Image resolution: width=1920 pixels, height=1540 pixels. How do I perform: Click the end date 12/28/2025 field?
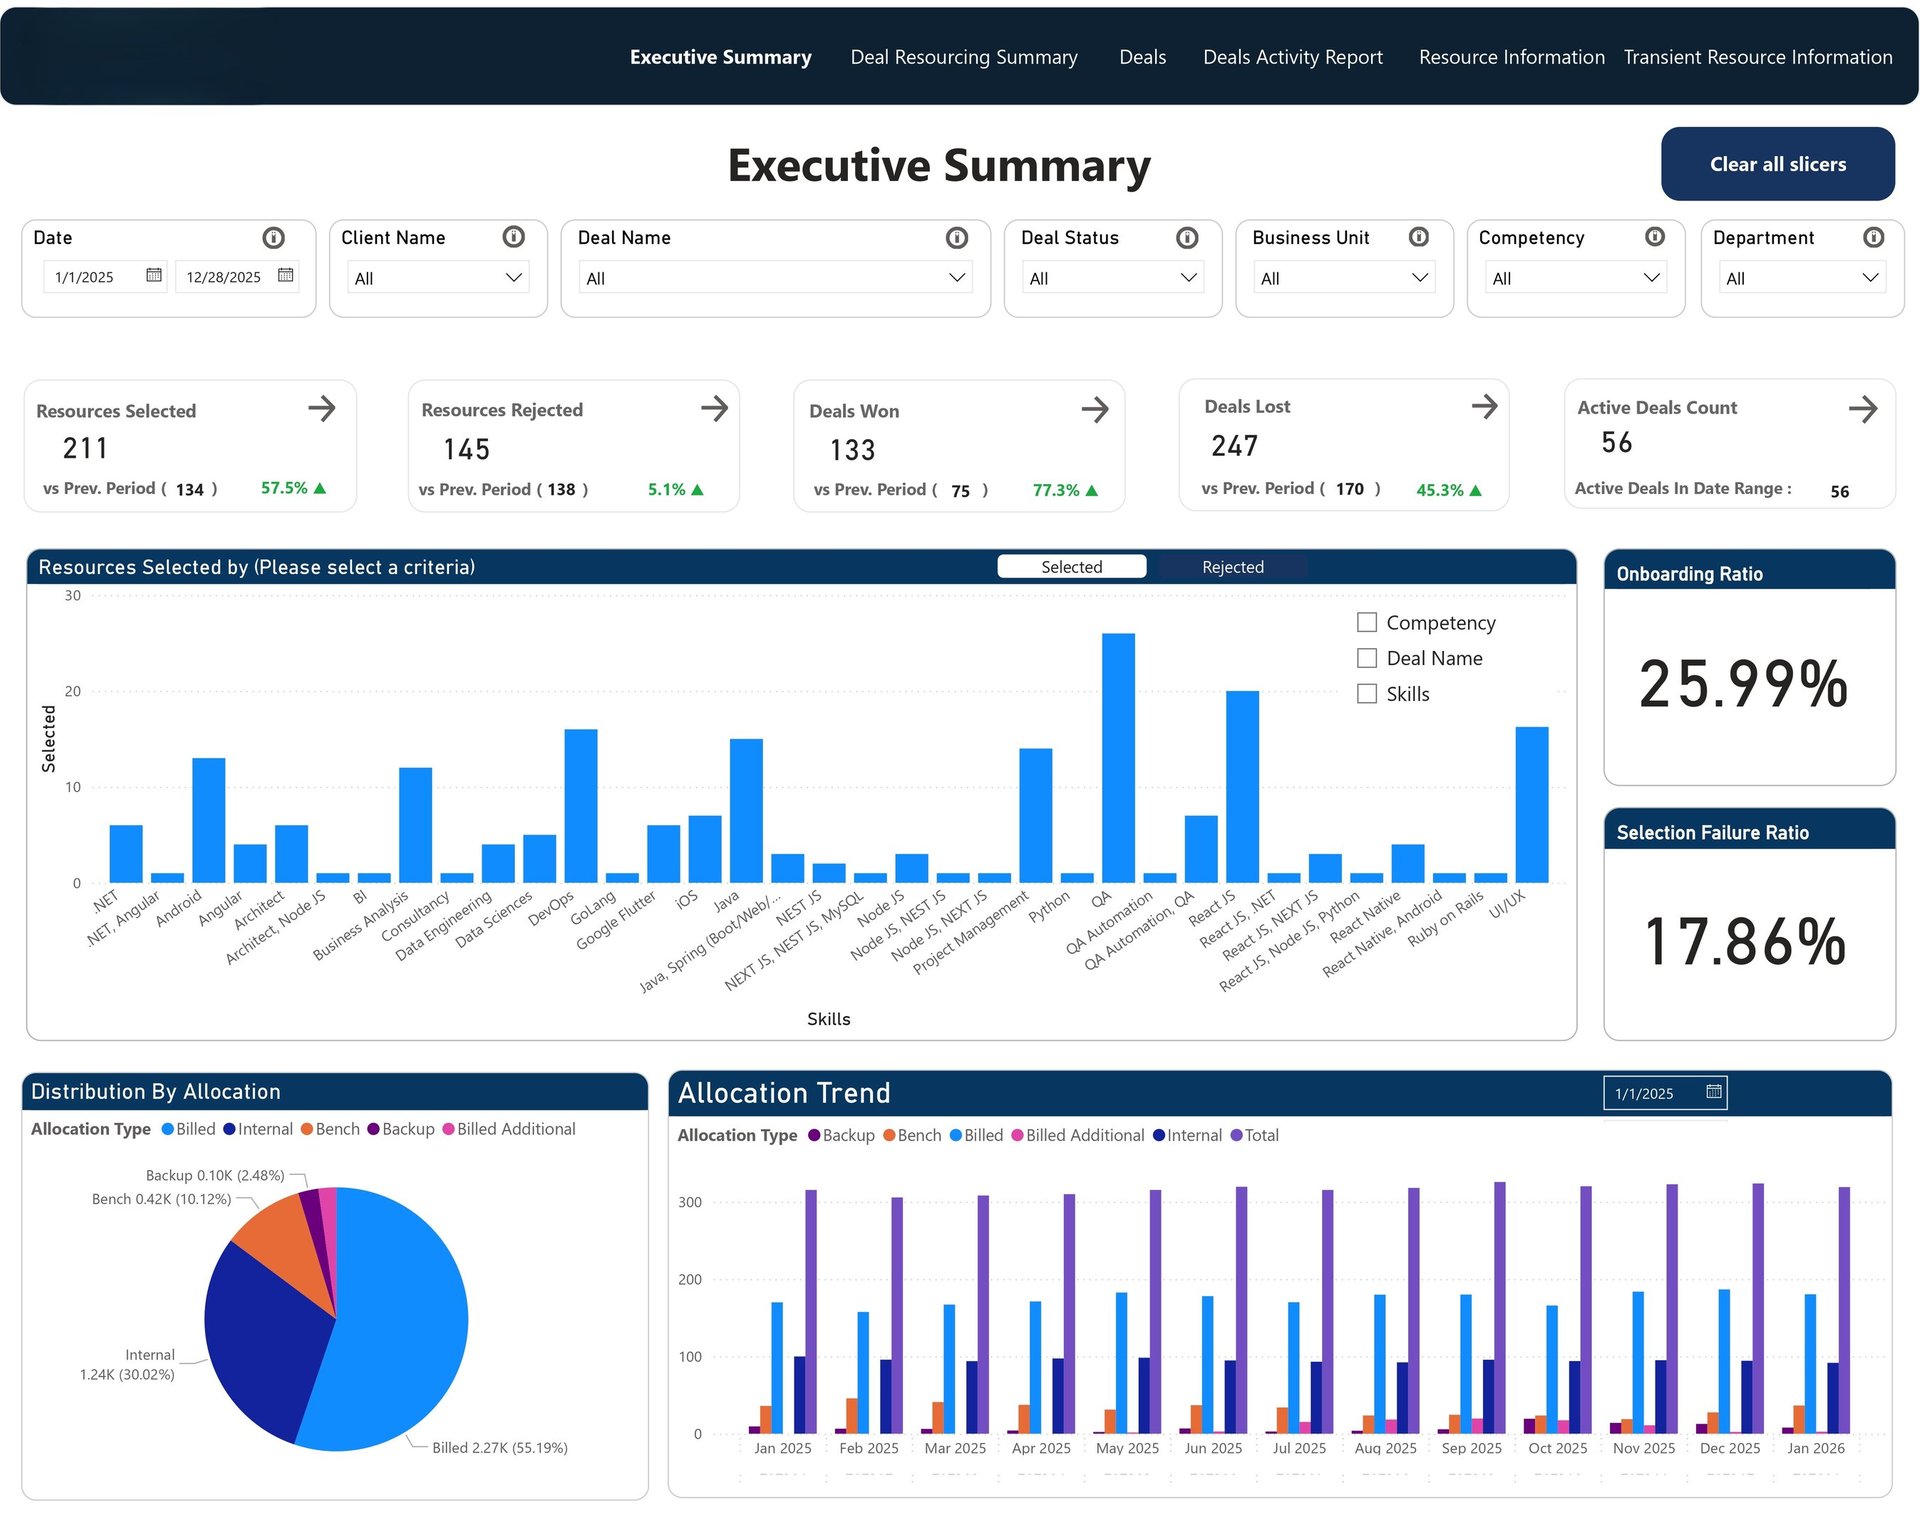pyautogui.click(x=224, y=277)
